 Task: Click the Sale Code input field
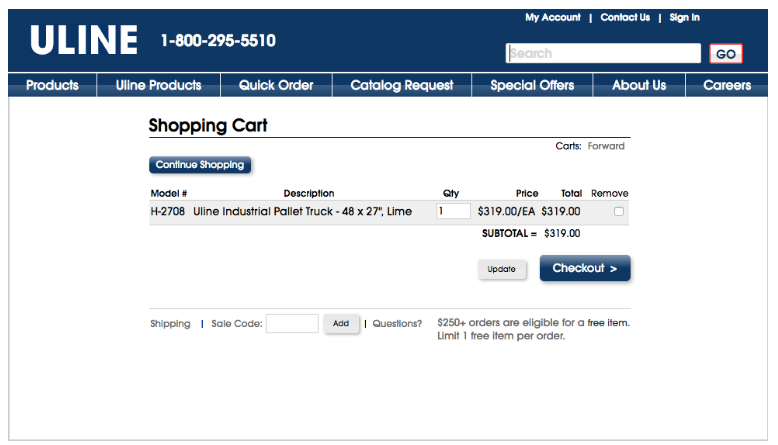[x=292, y=323]
